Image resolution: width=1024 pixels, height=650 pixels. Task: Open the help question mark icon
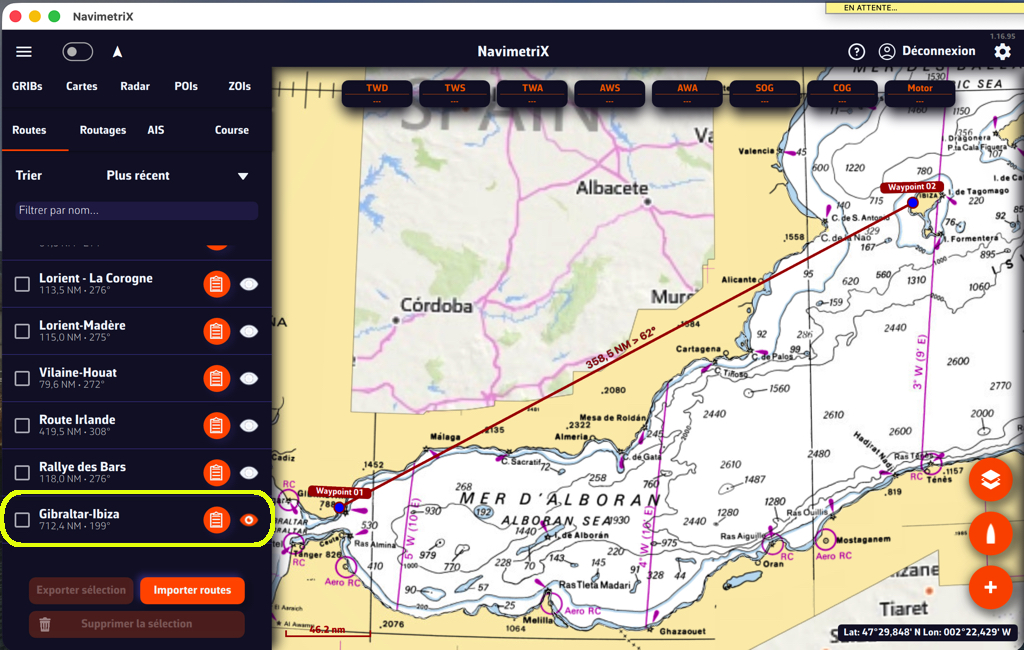point(856,52)
